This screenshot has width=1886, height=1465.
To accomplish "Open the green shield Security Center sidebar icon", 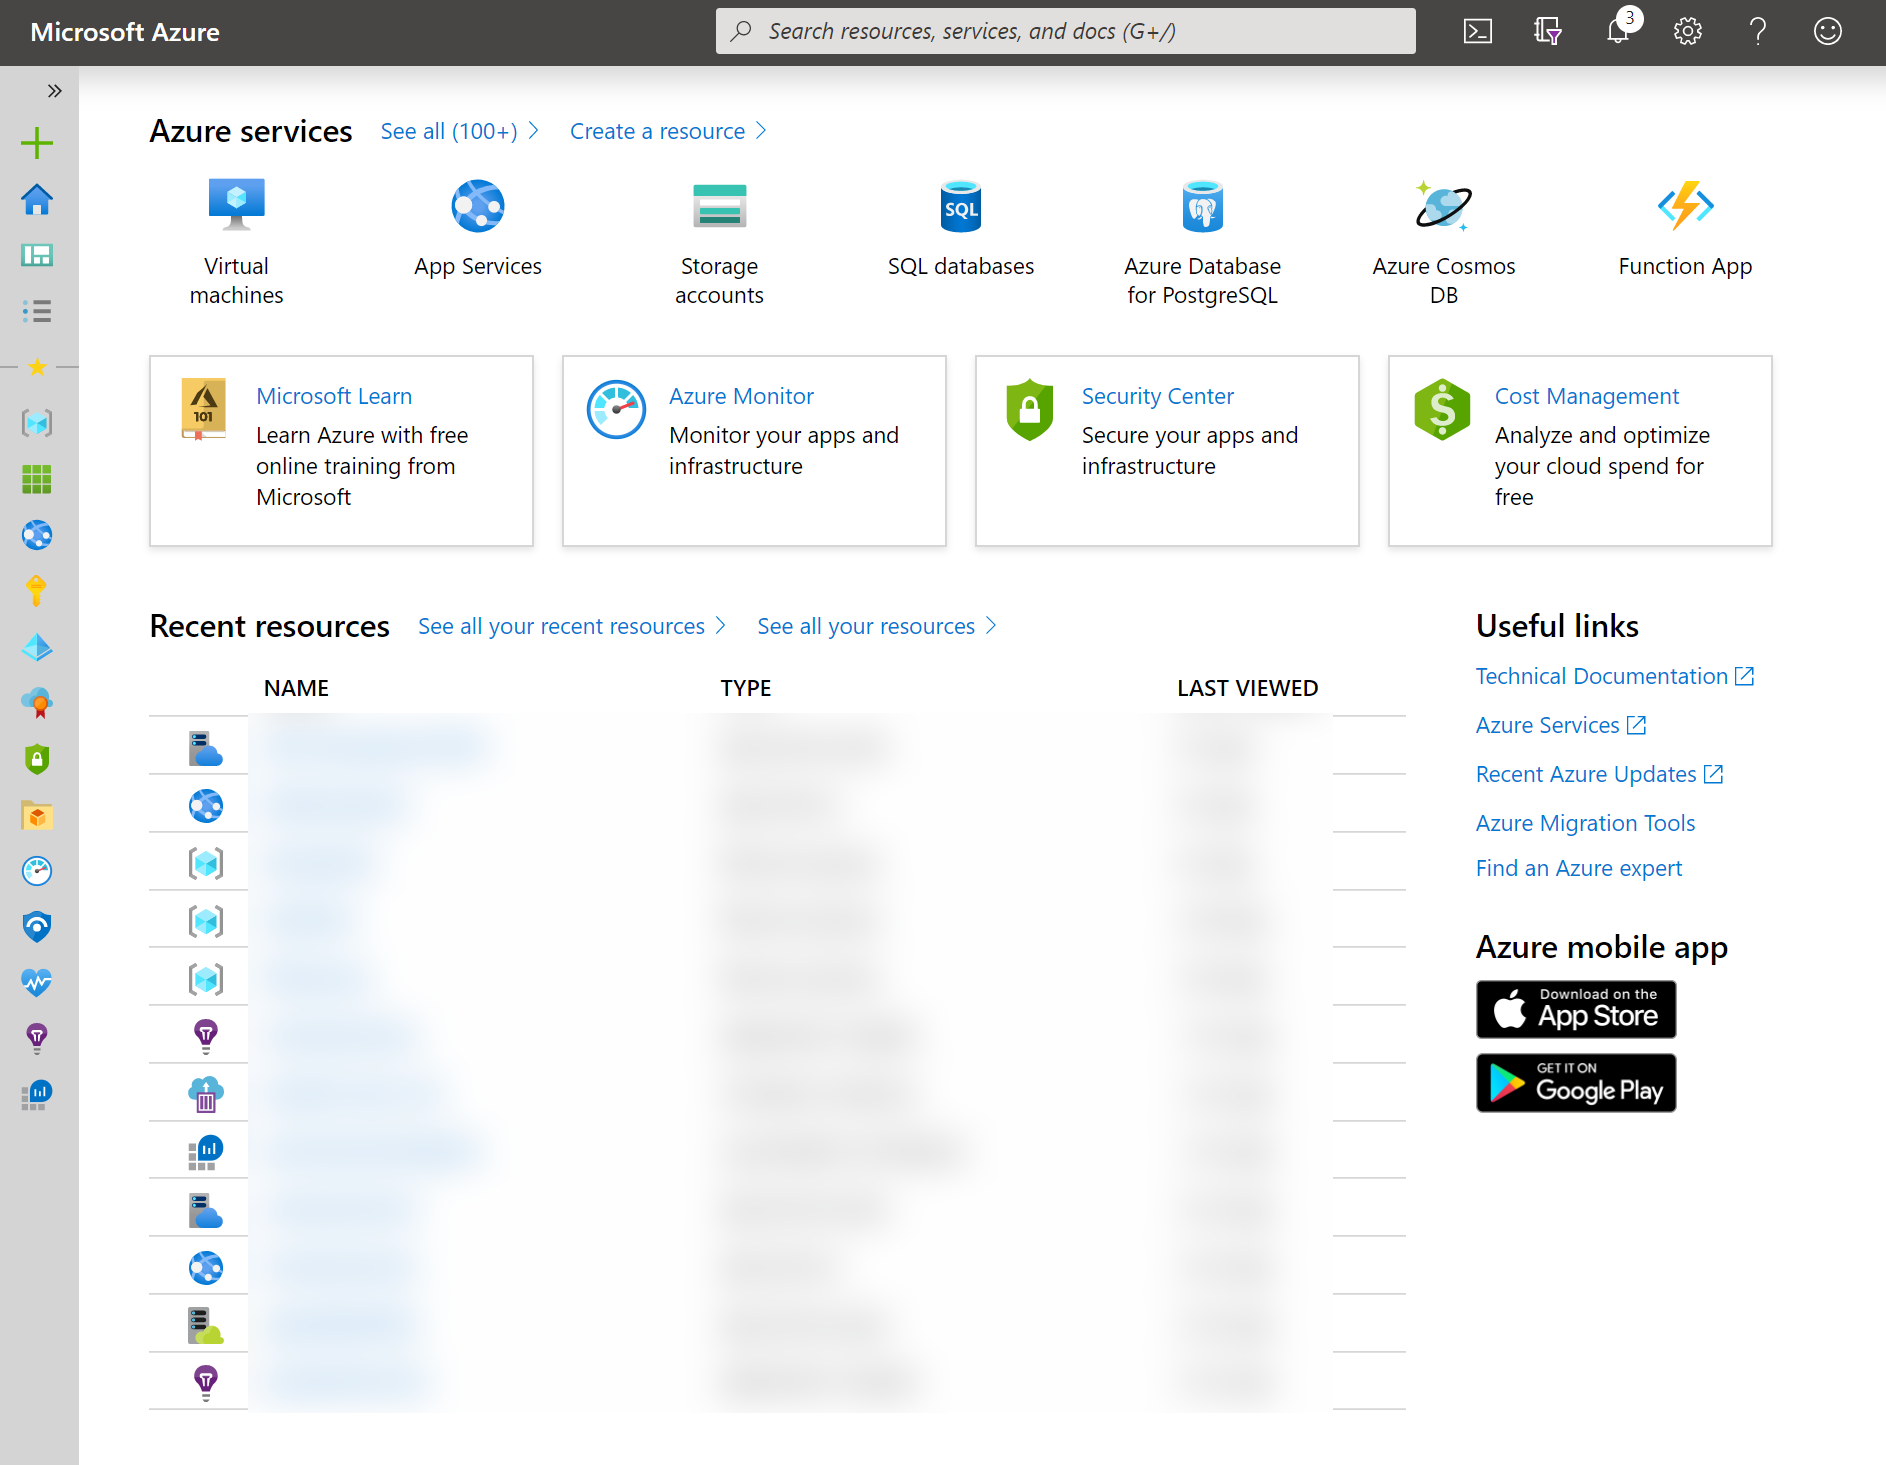I will click(x=37, y=759).
